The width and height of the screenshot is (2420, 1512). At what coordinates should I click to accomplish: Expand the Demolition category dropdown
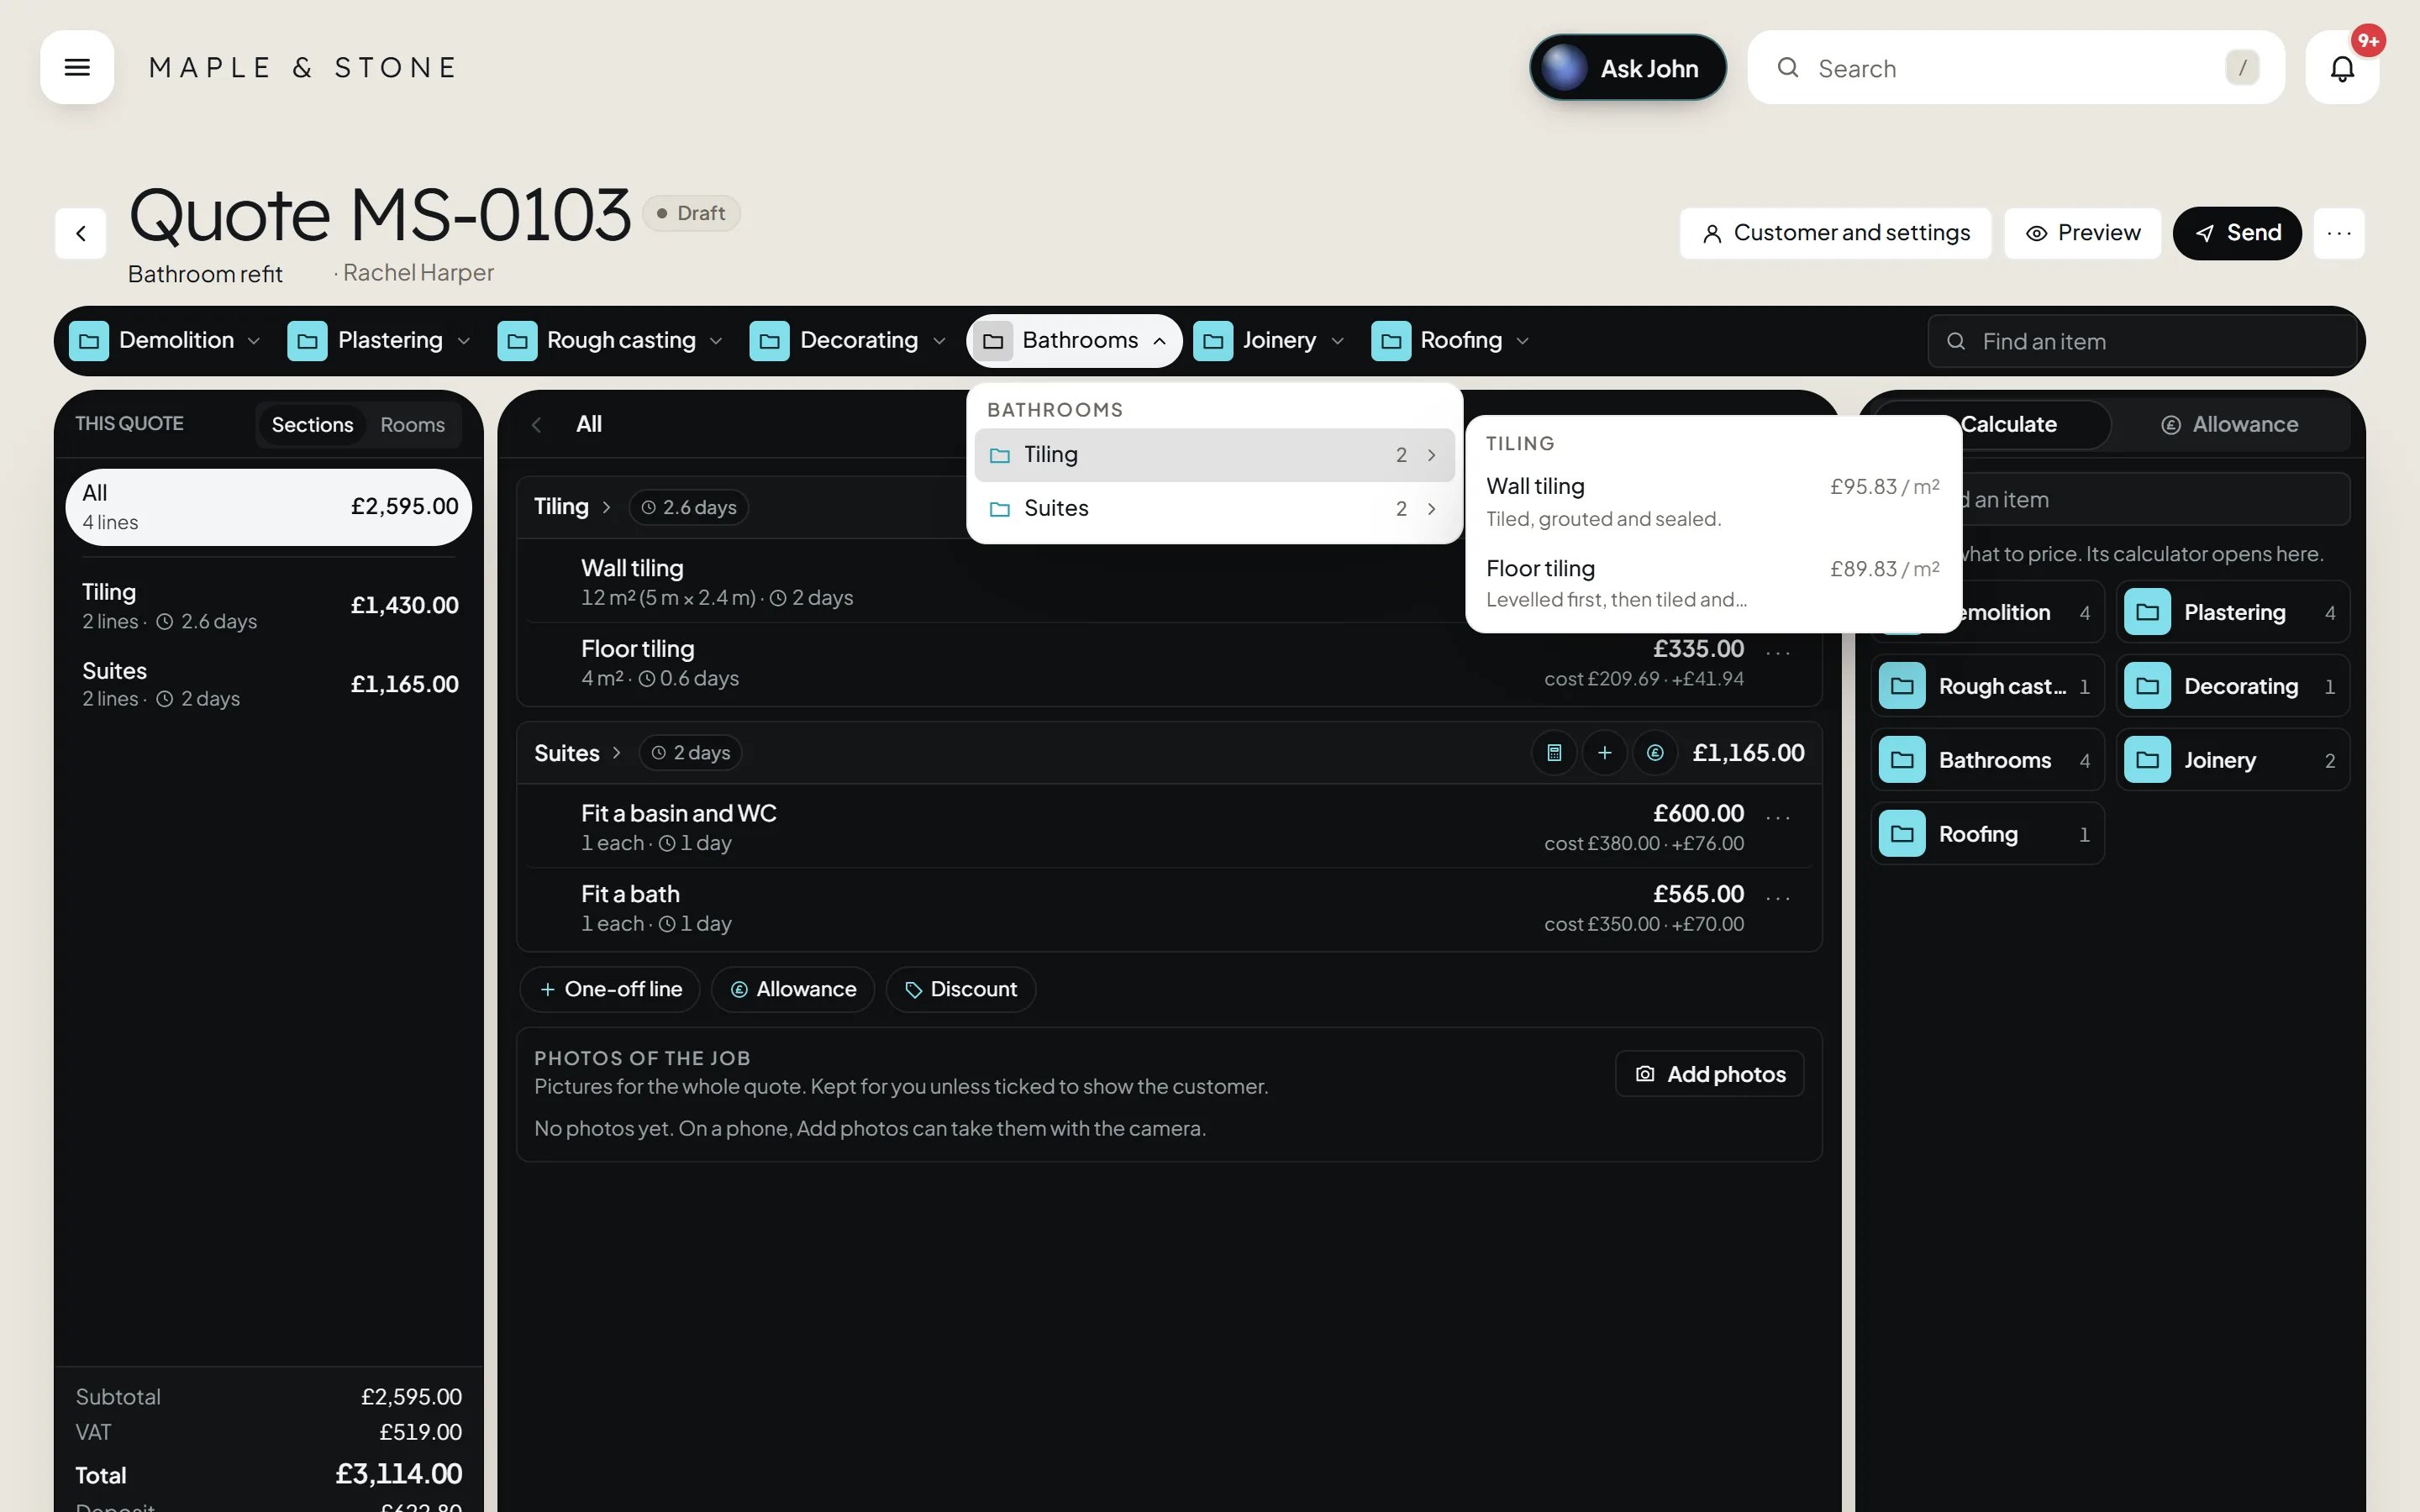(165, 340)
